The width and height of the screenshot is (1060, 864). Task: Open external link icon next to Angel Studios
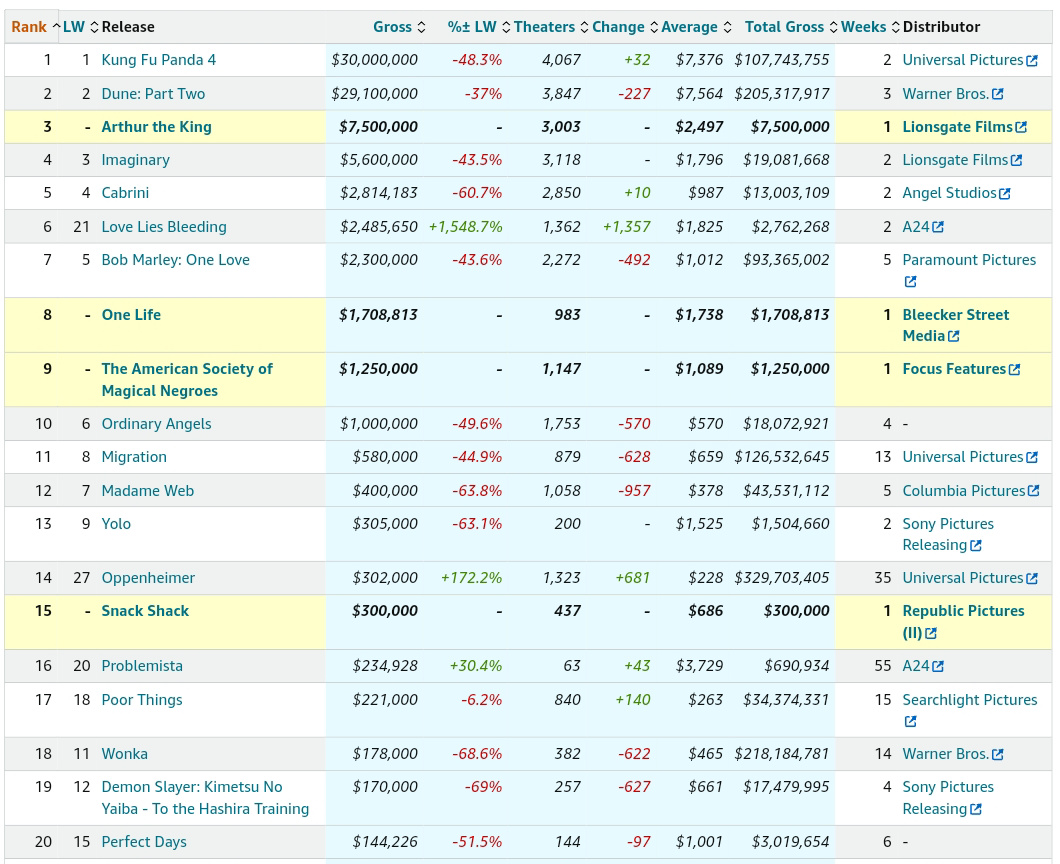(x=1005, y=193)
